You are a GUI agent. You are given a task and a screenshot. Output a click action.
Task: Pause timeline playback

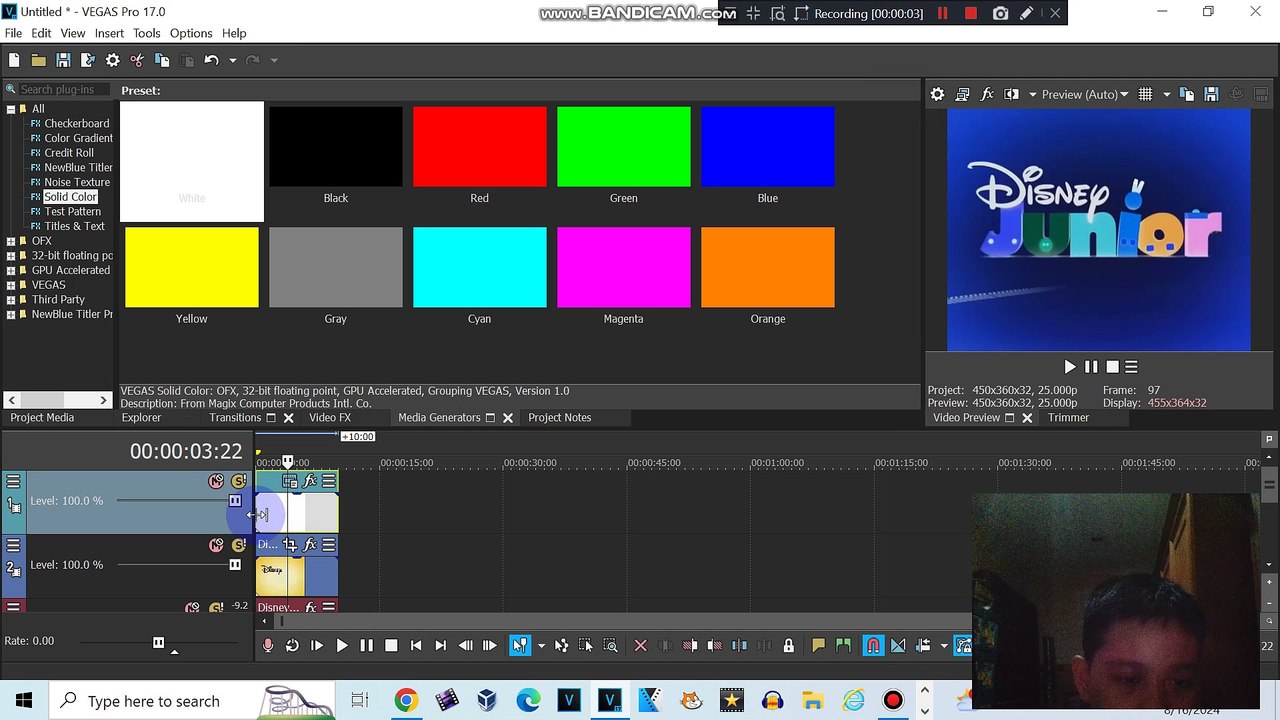click(366, 646)
